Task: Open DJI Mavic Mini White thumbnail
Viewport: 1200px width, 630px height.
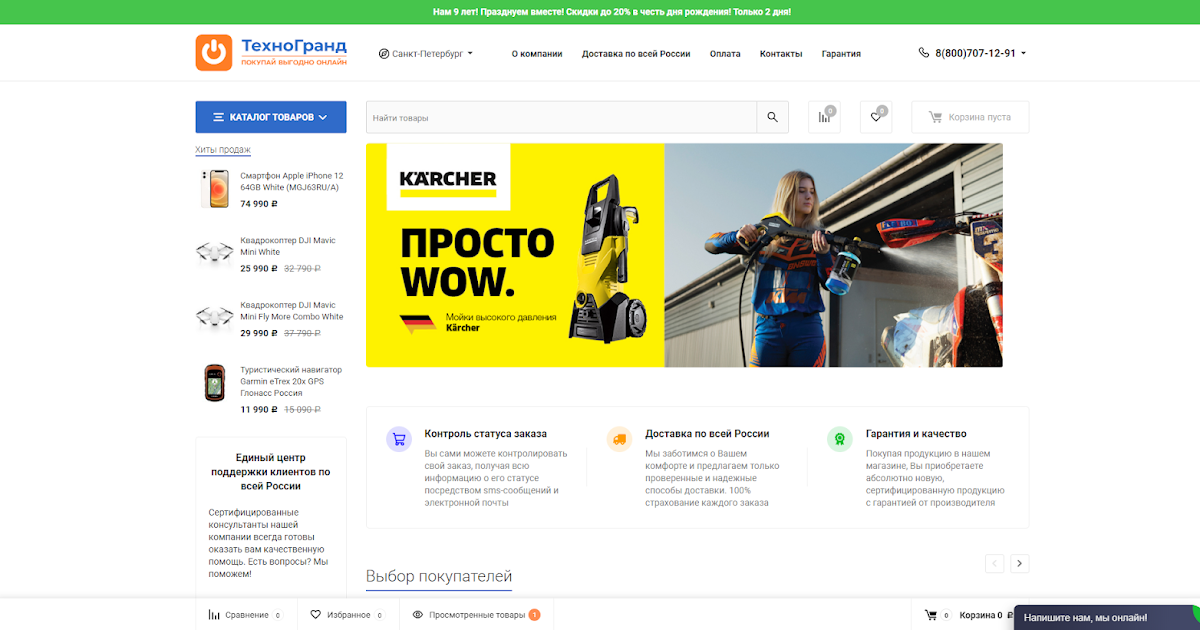Action: (214, 253)
